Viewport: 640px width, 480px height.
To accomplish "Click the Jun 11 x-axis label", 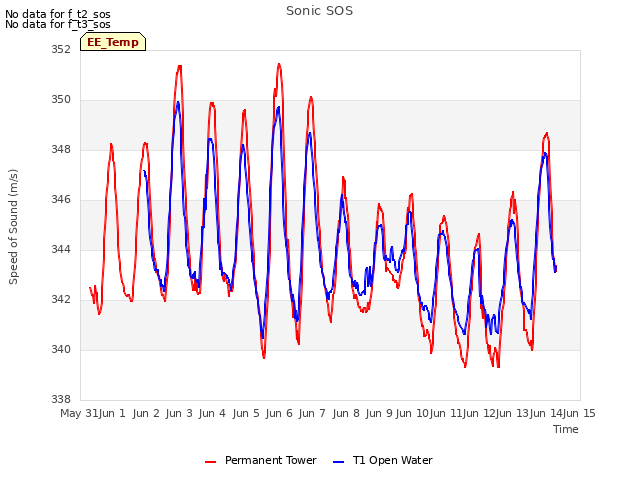I will (x=446, y=413).
